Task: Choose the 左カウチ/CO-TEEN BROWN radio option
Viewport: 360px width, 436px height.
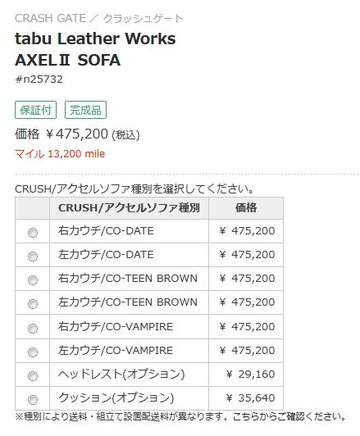Action: (x=33, y=304)
